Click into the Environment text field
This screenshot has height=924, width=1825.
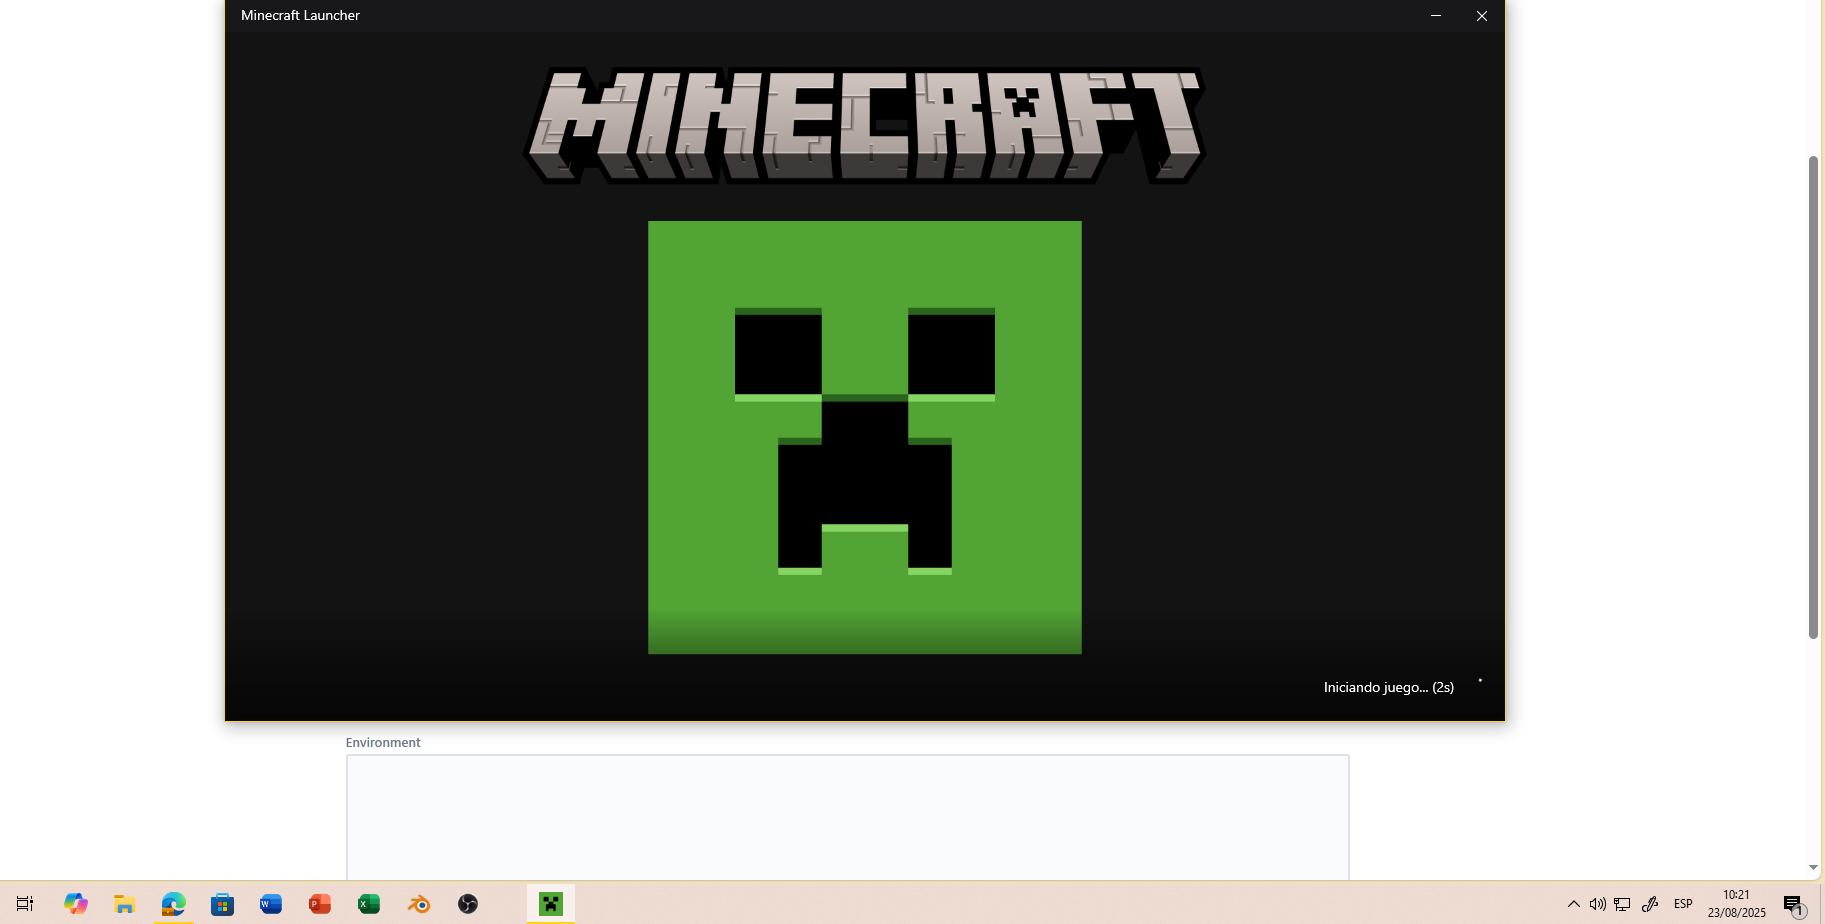pyautogui.click(x=848, y=818)
